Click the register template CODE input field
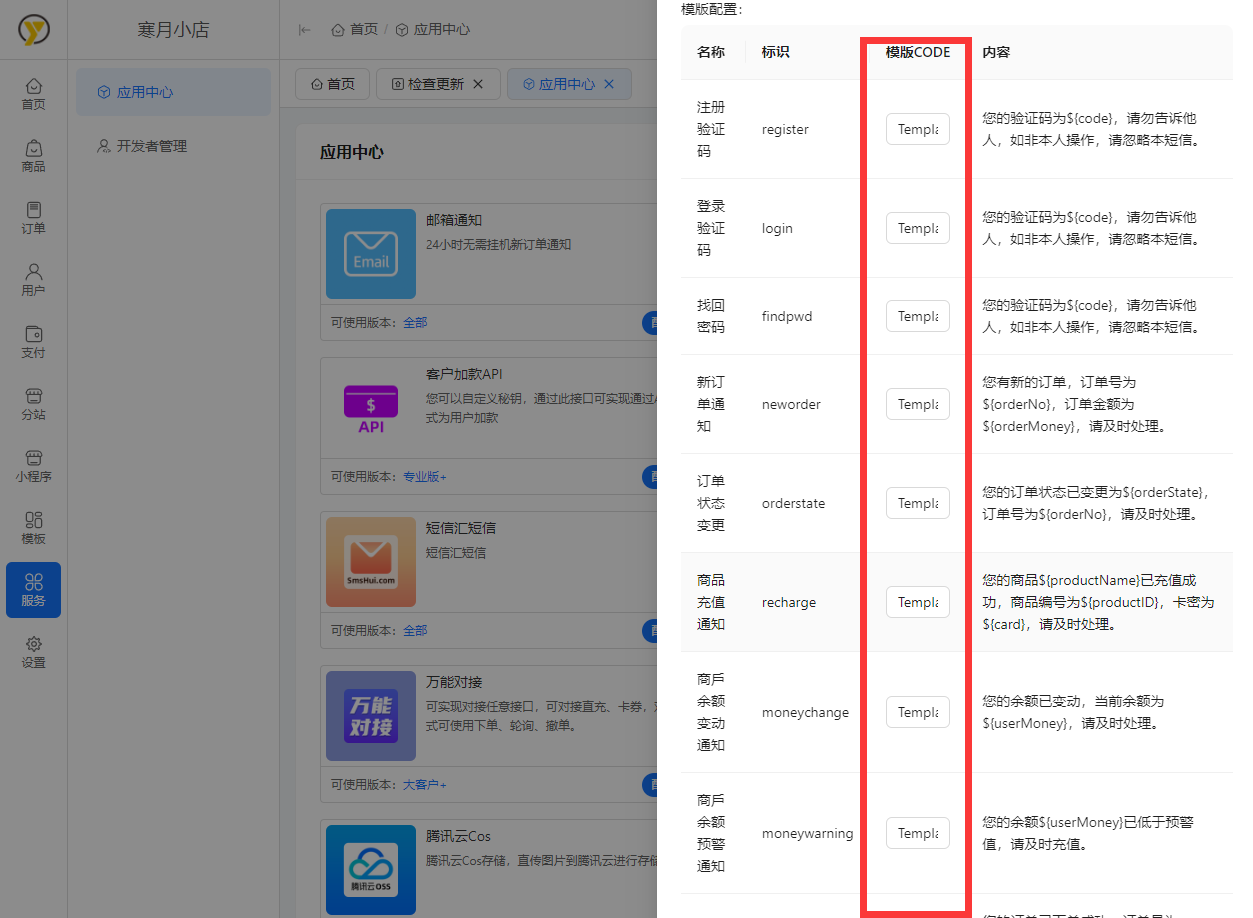Image resolution: width=1253 pixels, height=918 pixels. [917, 129]
